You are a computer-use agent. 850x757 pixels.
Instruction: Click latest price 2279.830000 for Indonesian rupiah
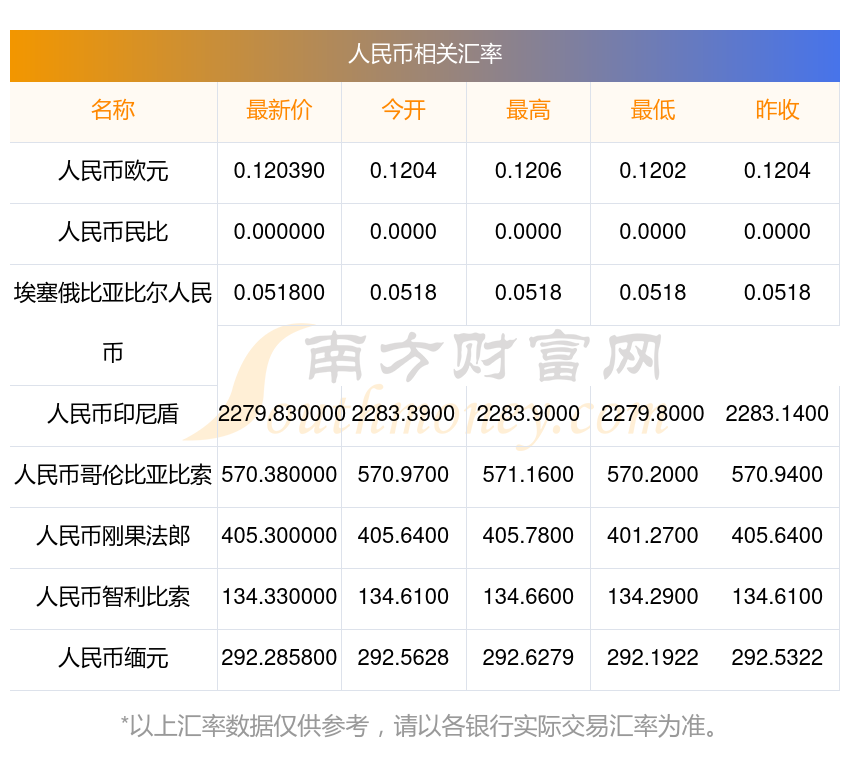[x=281, y=414]
